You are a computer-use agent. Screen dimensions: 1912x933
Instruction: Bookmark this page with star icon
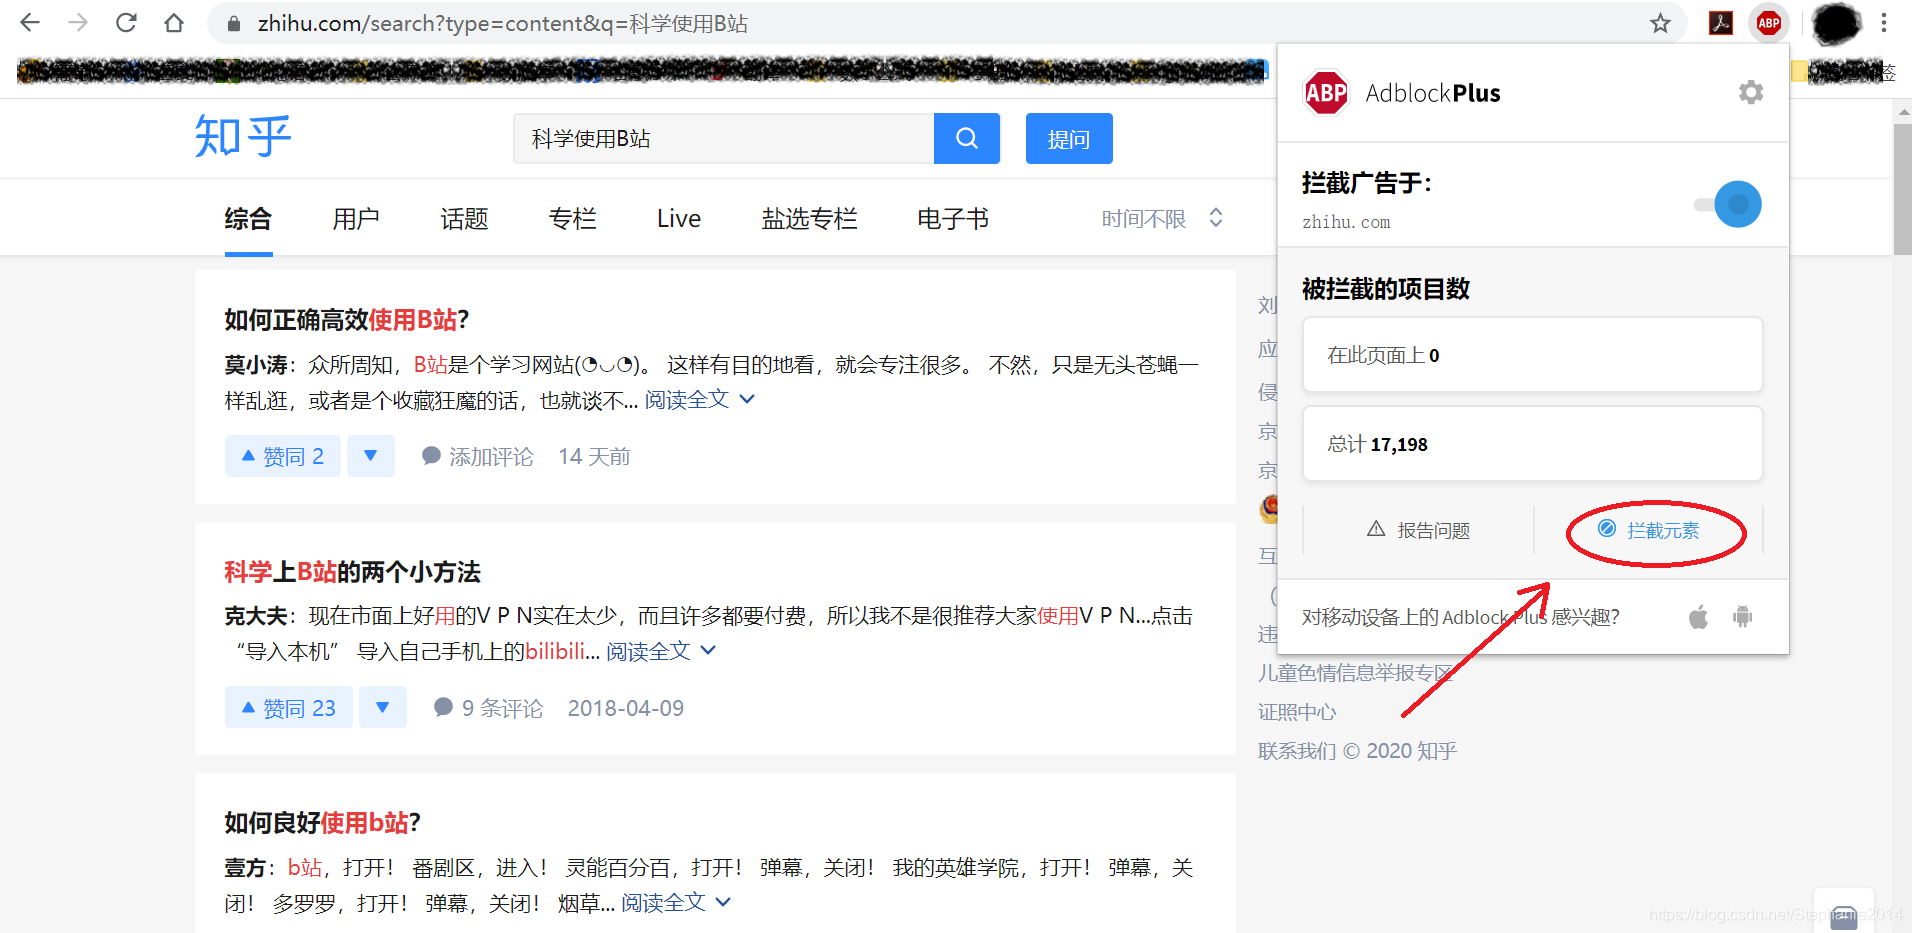[1660, 23]
